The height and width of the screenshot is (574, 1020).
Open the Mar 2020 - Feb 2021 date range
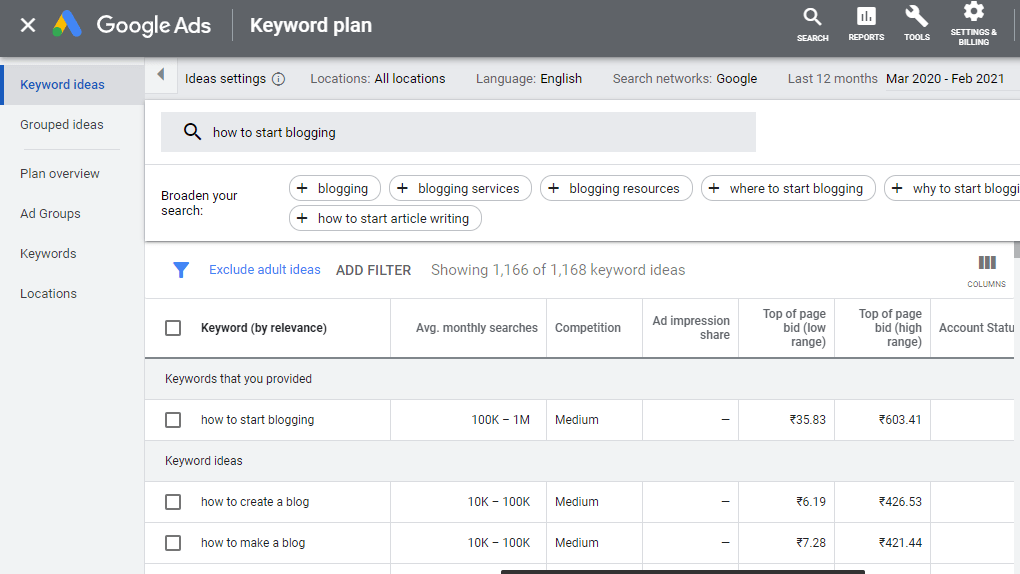[945, 79]
